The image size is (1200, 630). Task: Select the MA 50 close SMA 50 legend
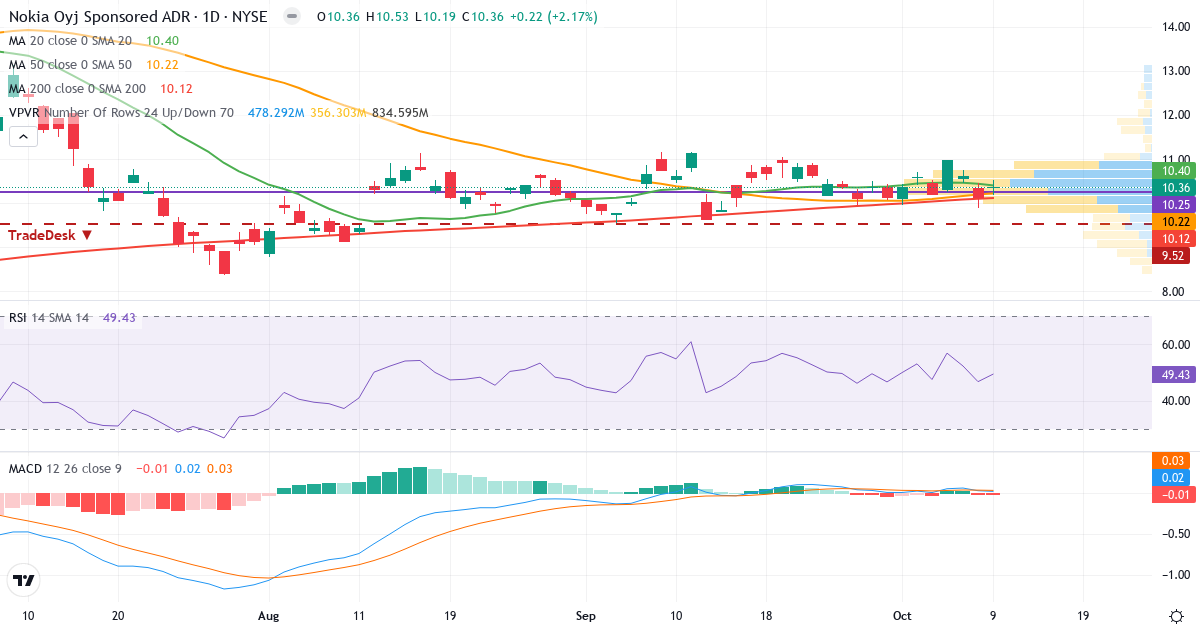70,64
